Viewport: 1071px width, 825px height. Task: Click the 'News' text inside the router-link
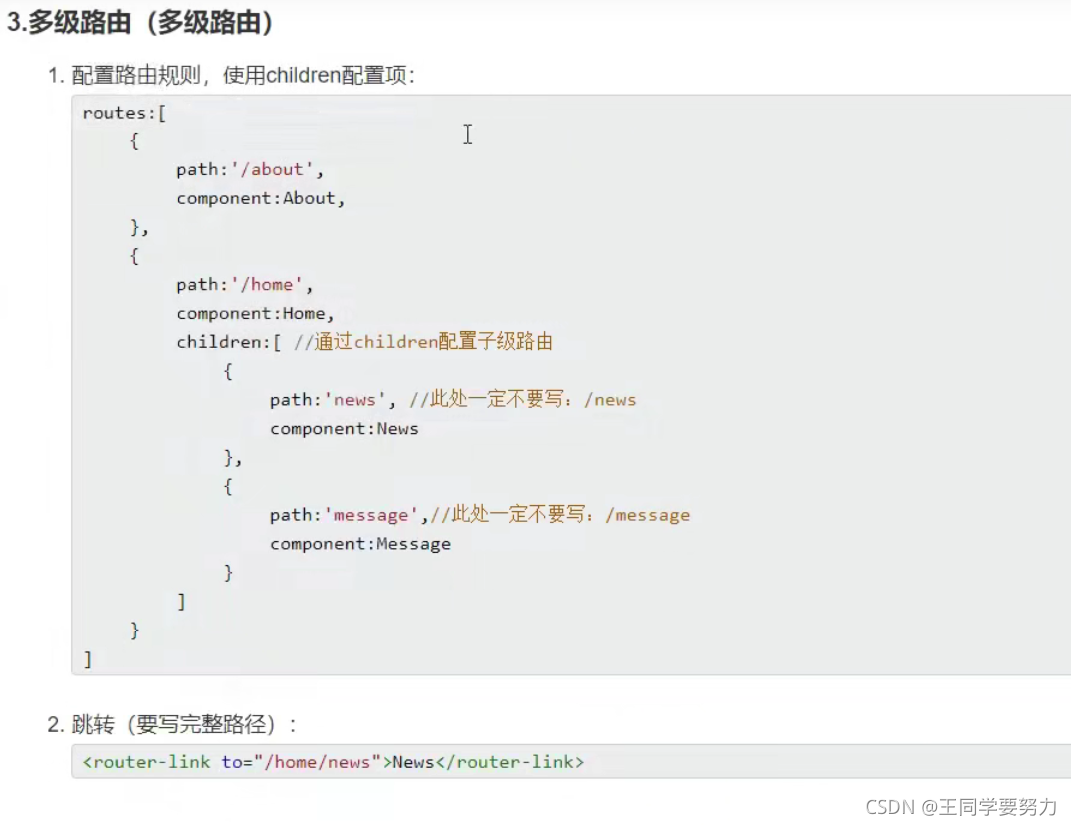click(413, 762)
